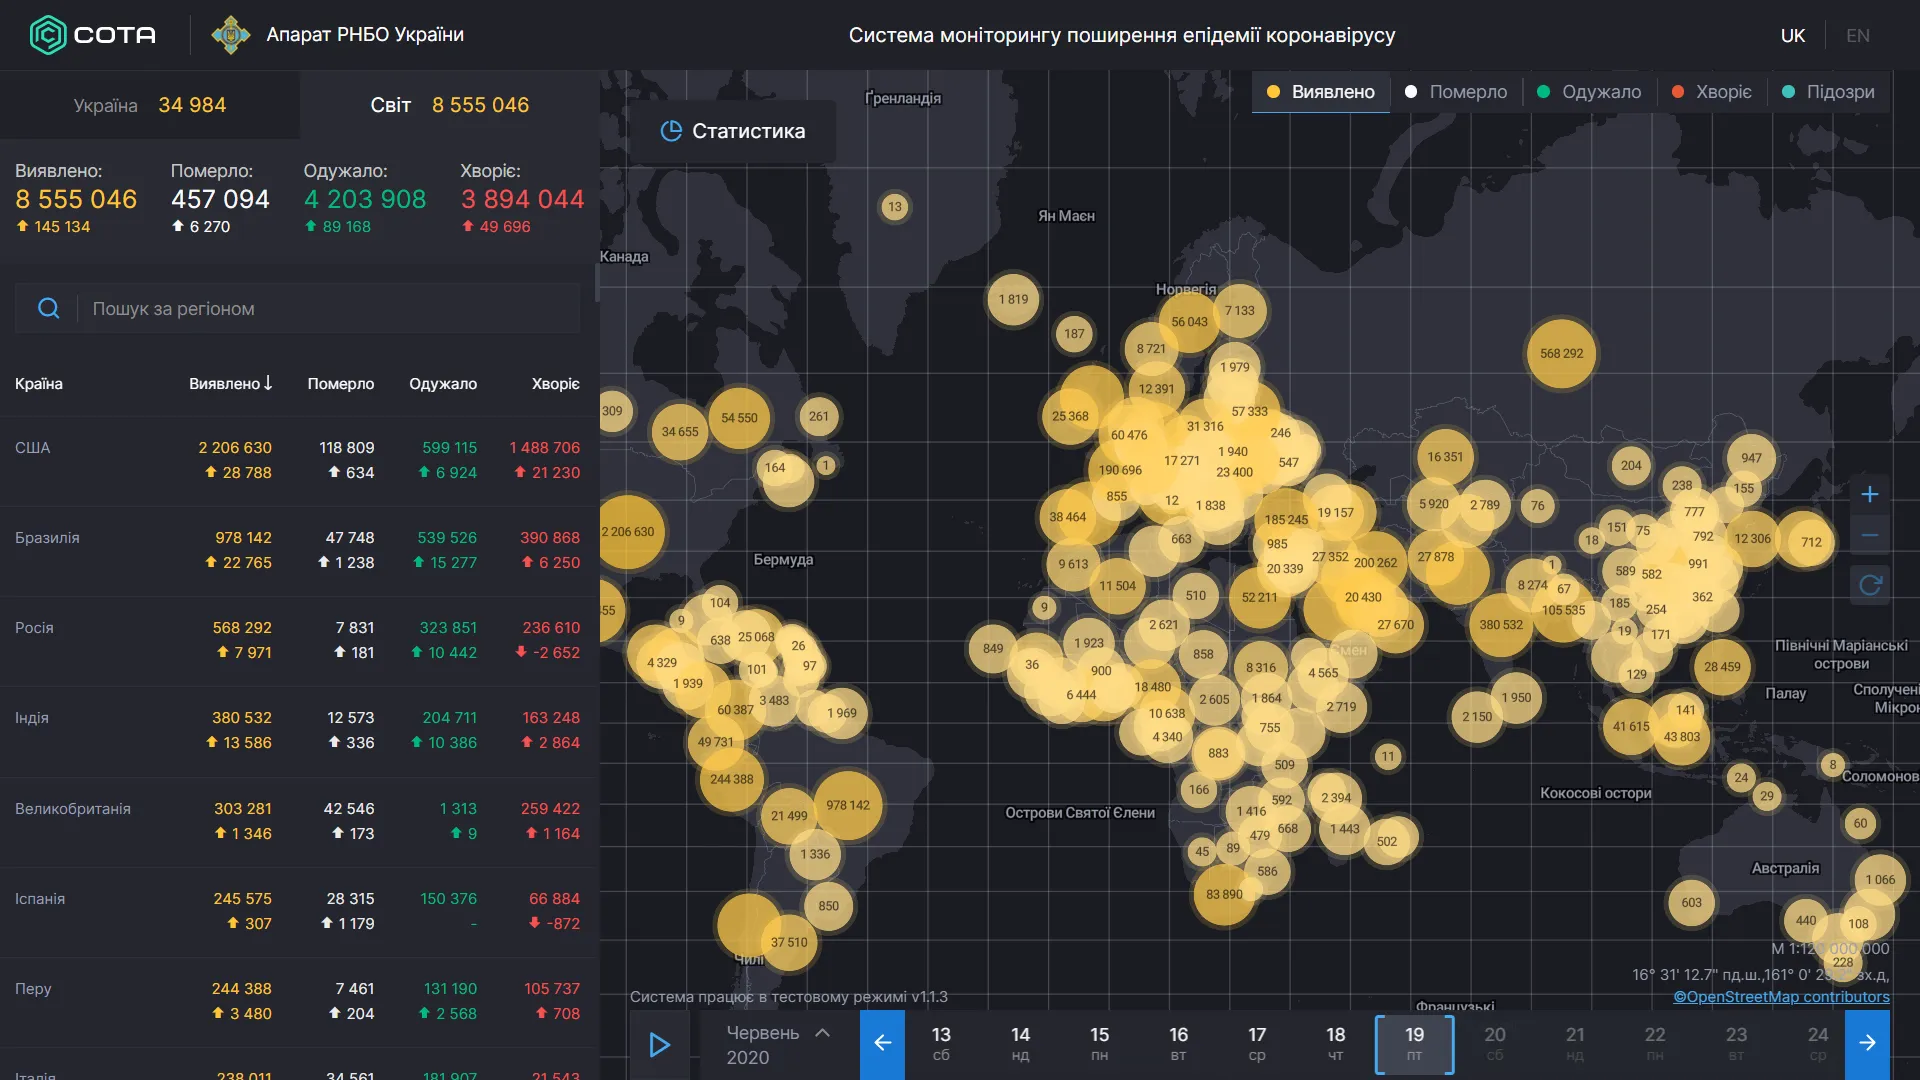The width and height of the screenshot is (1920, 1080).
Task: Sort table by Одужало column
Action: tap(443, 384)
